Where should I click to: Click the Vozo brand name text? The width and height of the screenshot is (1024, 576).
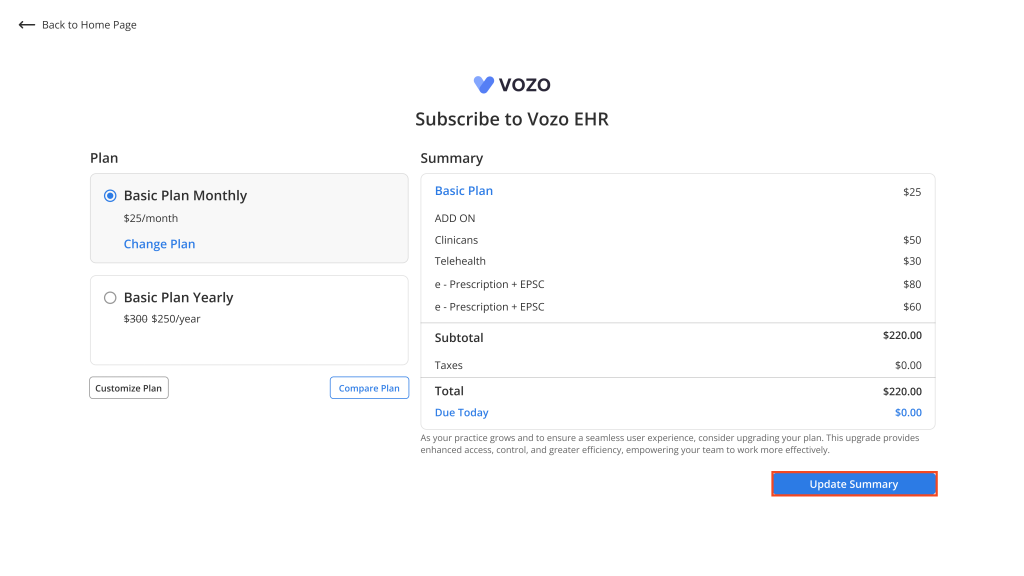(524, 85)
